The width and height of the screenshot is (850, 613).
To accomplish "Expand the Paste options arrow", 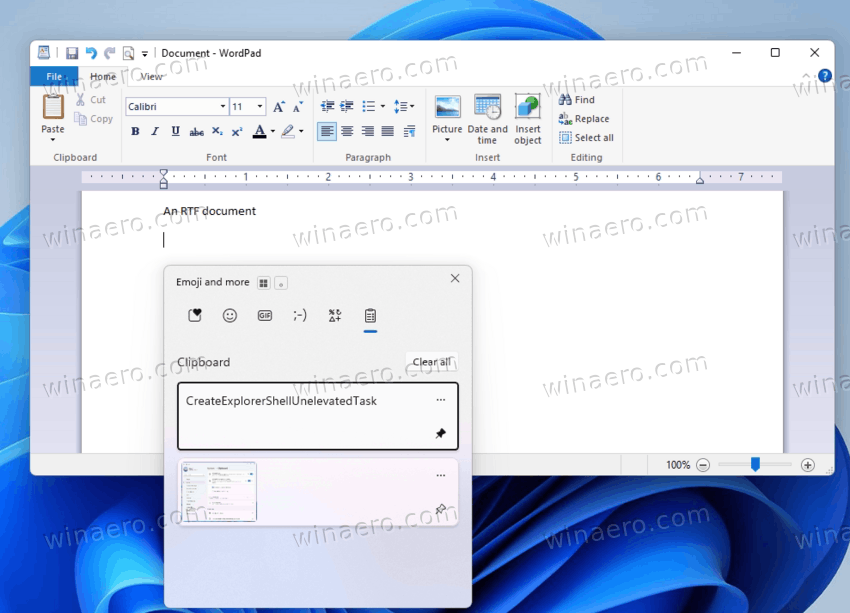I will coord(53,140).
